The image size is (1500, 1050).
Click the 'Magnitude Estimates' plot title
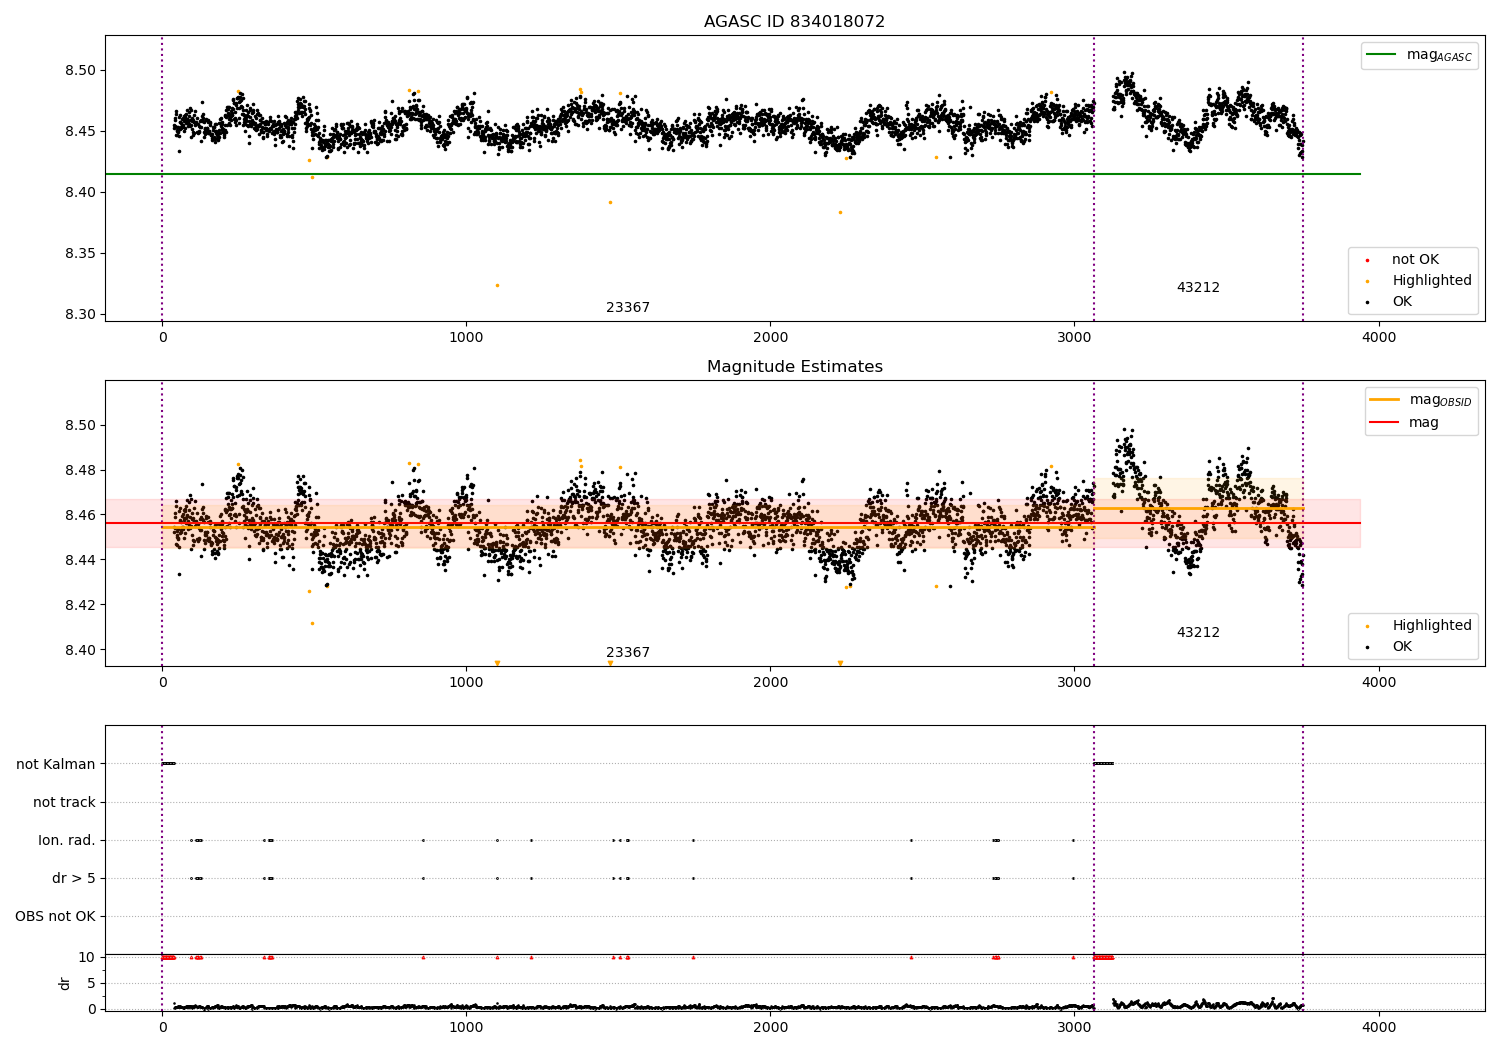coord(794,367)
